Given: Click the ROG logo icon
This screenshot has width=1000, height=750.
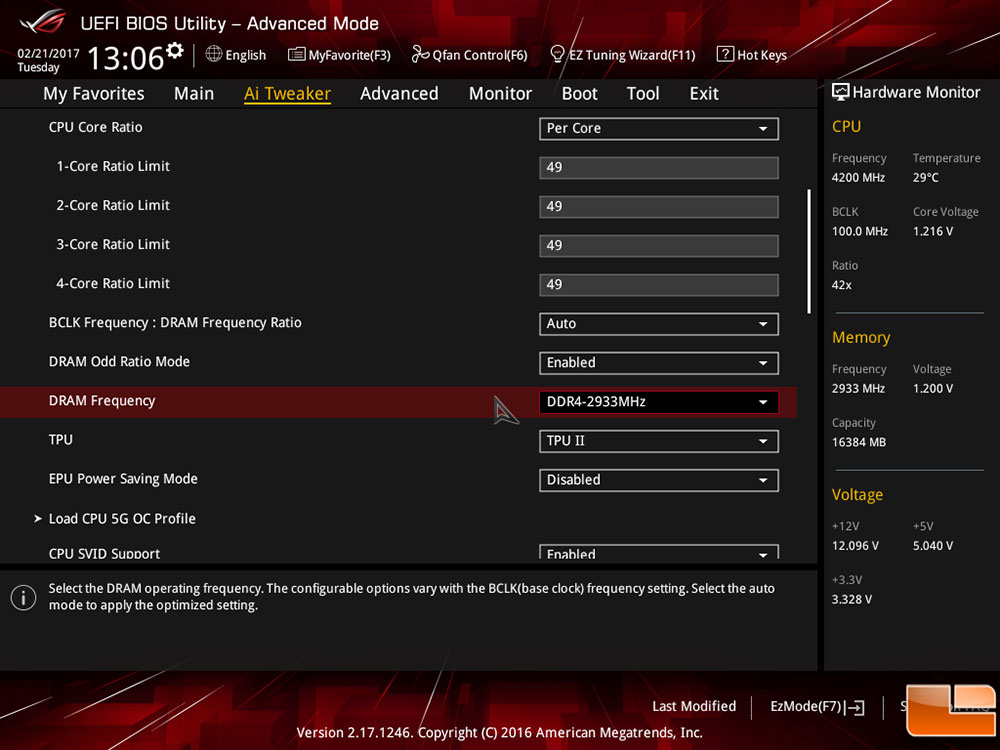Looking at the screenshot, I should point(43,21).
